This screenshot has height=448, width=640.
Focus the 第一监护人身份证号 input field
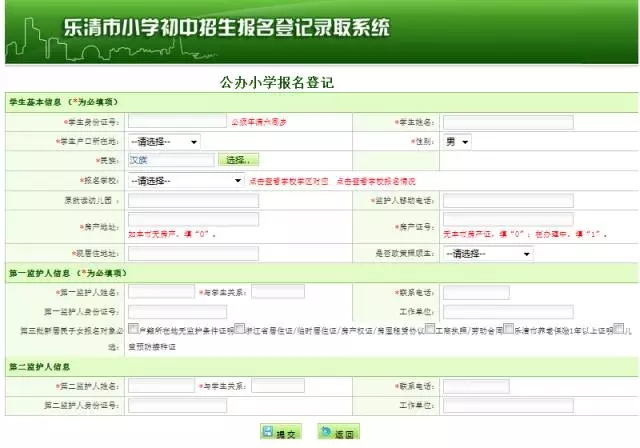[177, 312]
